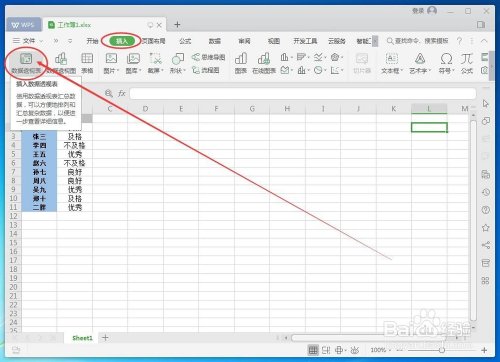This screenshot has height=362, width=500.
Task: Open a new document tab with plus
Action: pos(177,25)
